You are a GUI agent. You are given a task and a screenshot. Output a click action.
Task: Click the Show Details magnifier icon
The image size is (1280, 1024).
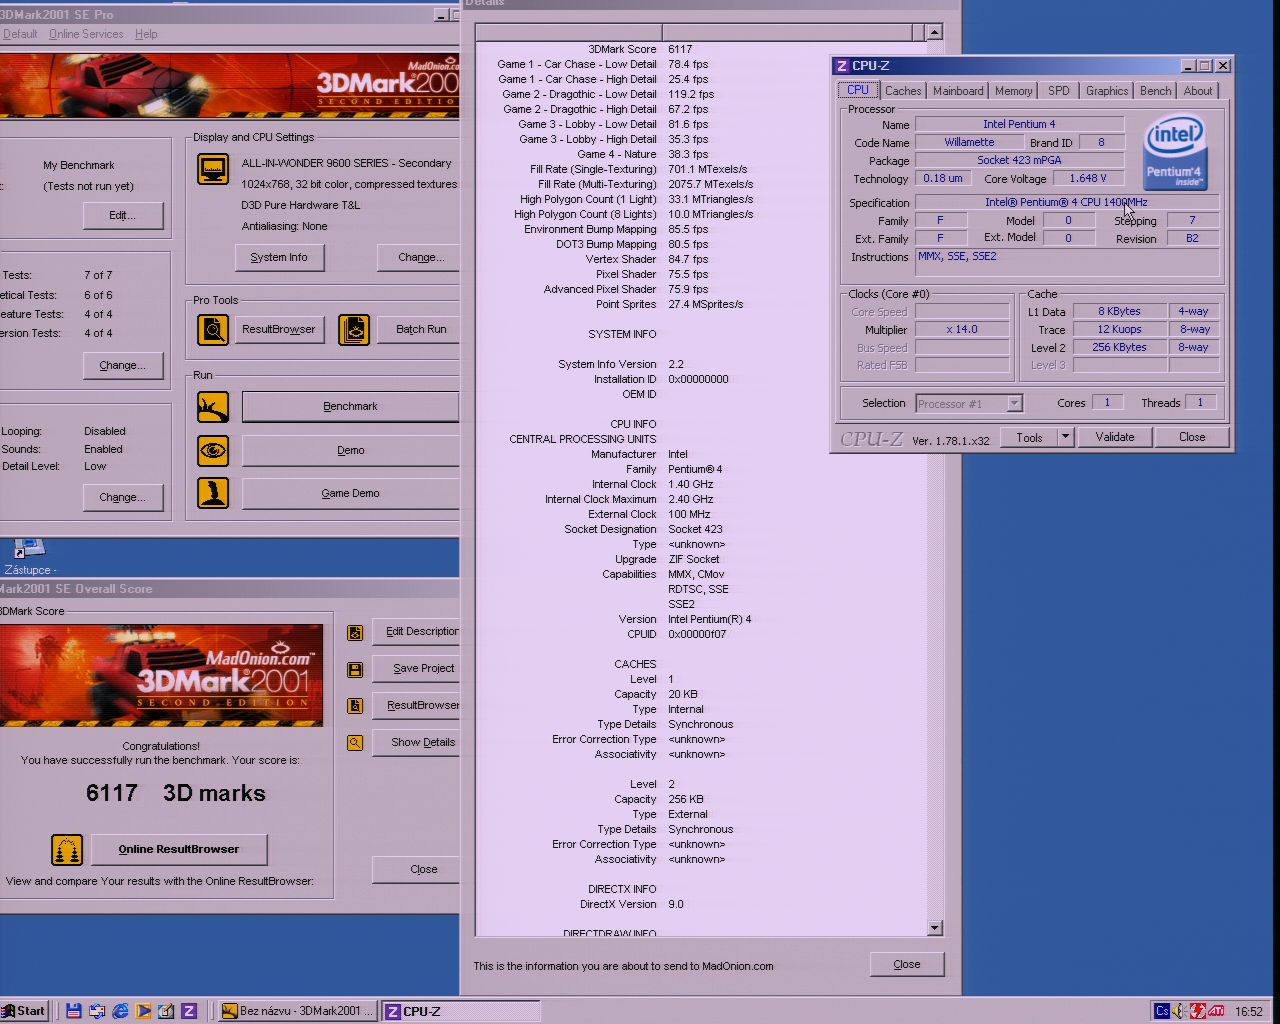355,743
